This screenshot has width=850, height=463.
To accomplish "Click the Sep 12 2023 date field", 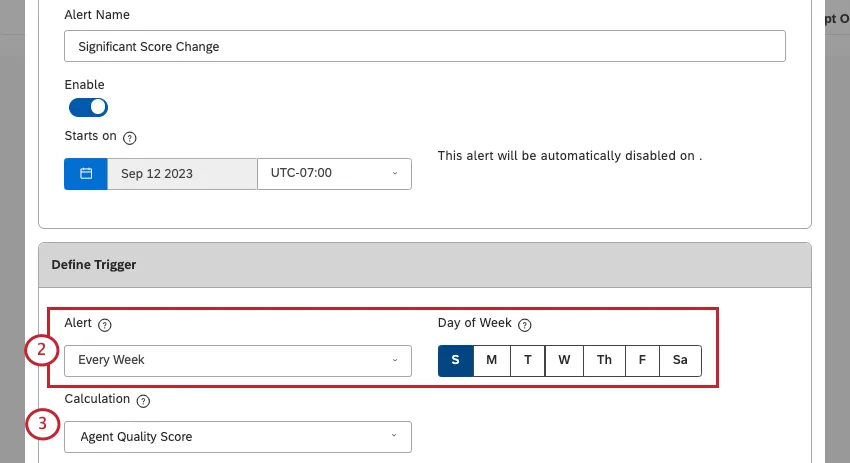I will (182, 173).
